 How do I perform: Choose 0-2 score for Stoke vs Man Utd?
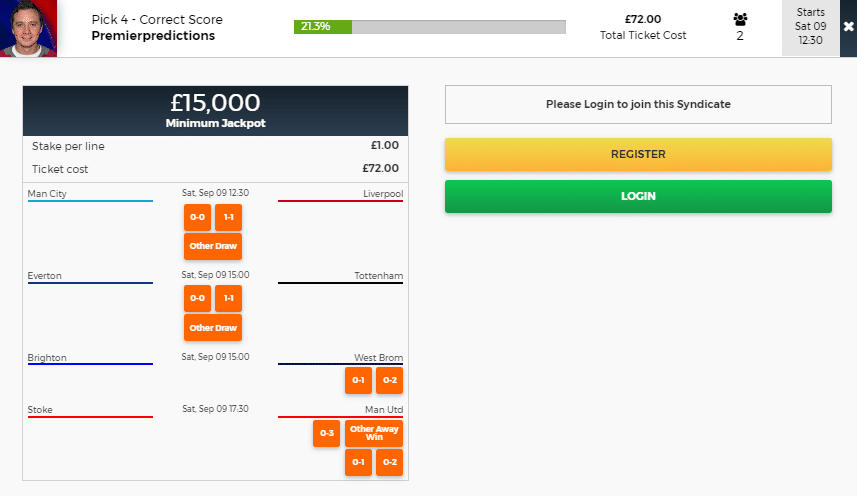click(389, 462)
